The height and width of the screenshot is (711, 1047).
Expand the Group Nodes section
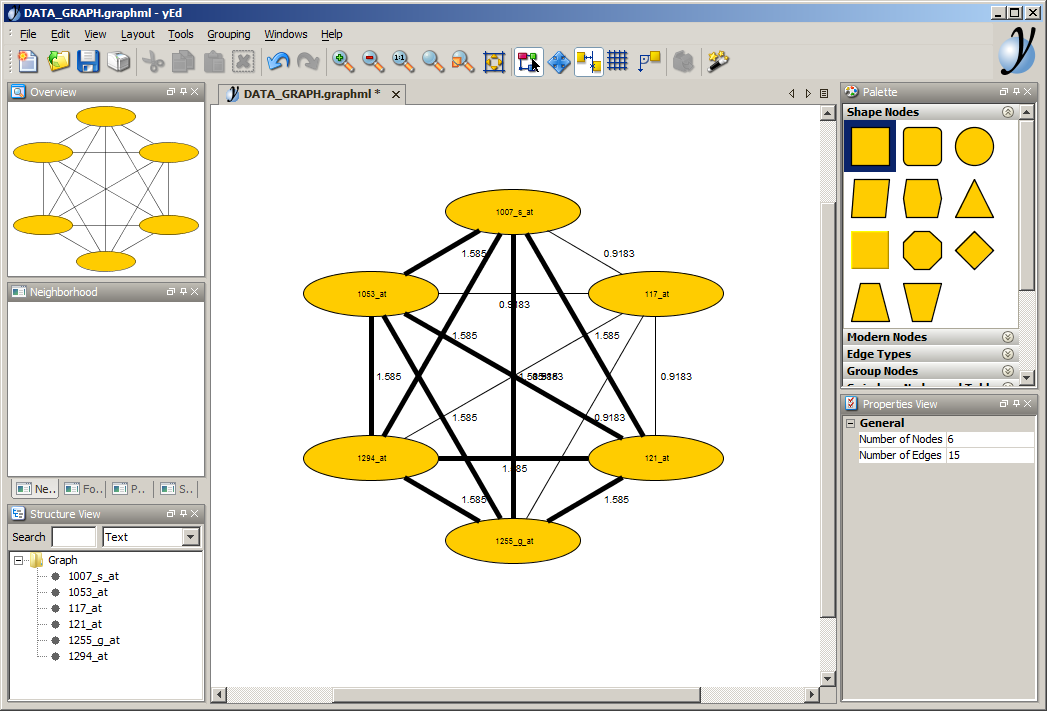pos(1008,371)
